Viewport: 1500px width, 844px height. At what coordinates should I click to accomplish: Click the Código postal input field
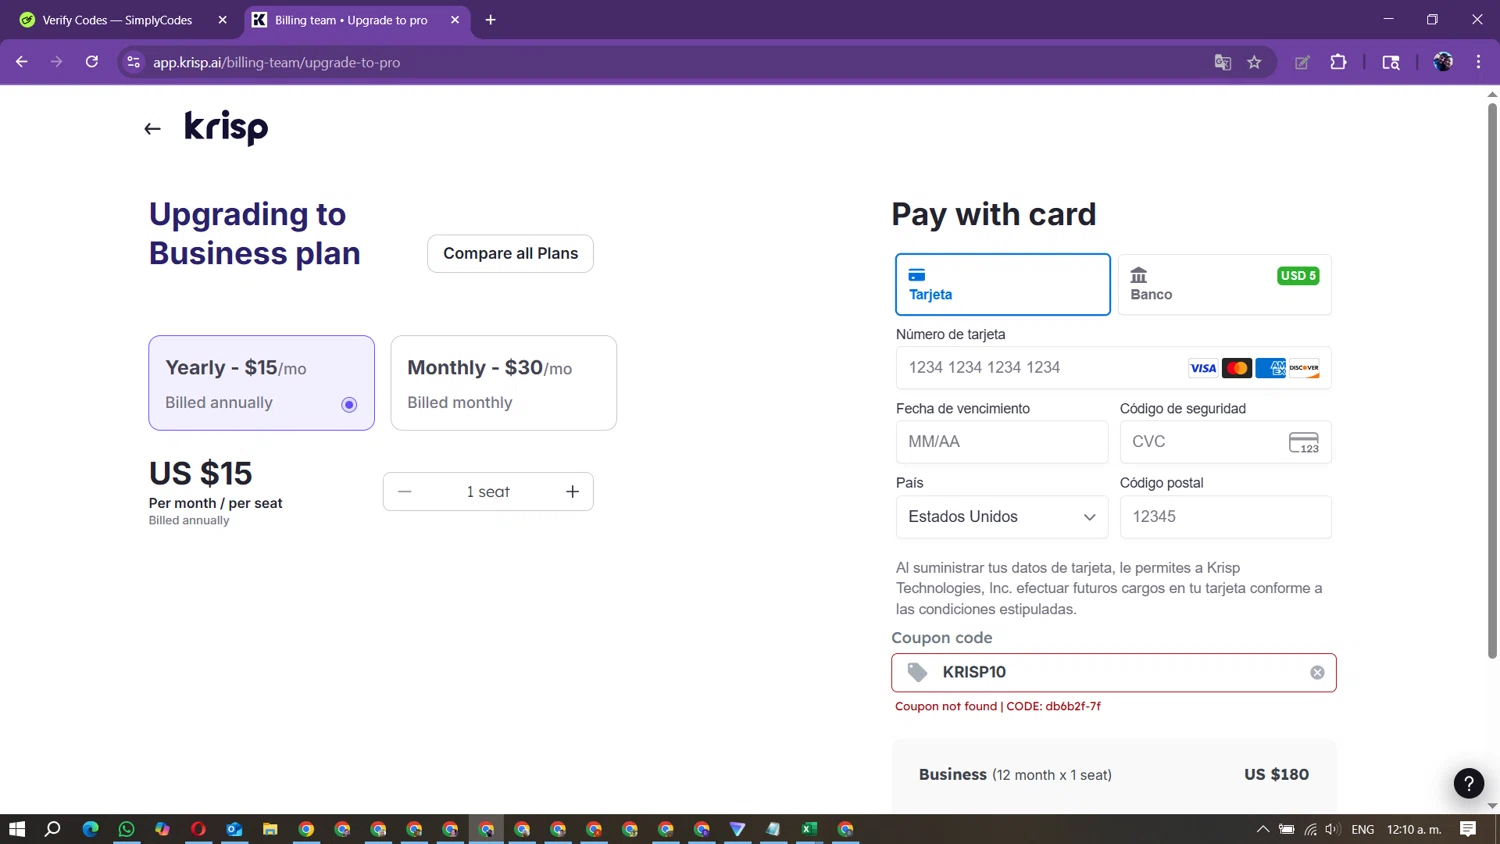pyautogui.click(x=1226, y=517)
